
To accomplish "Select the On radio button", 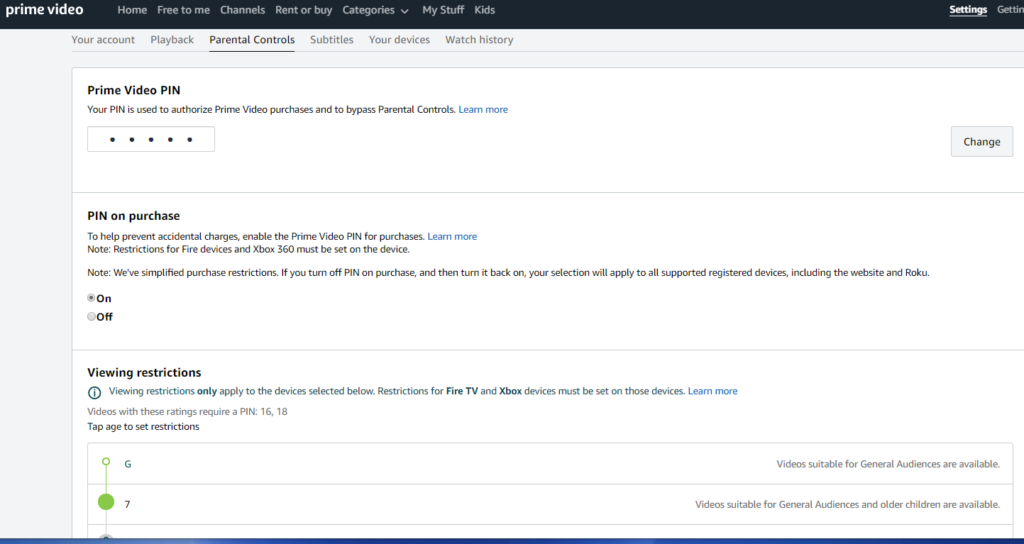I will 91,298.
